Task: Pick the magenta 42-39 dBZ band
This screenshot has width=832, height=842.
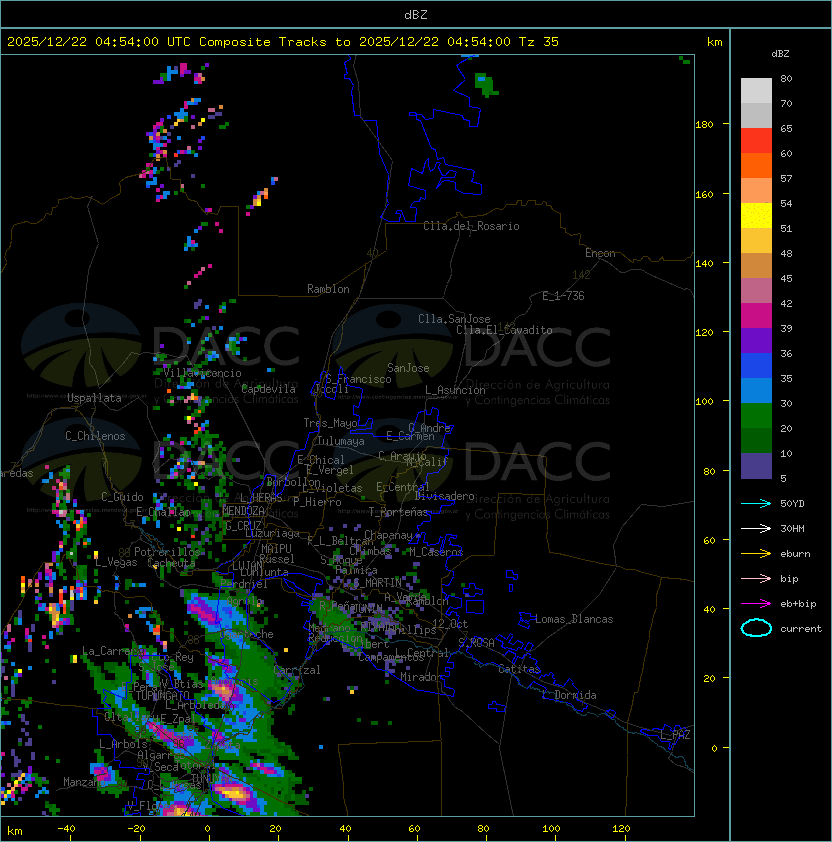Action: point(756,316)
